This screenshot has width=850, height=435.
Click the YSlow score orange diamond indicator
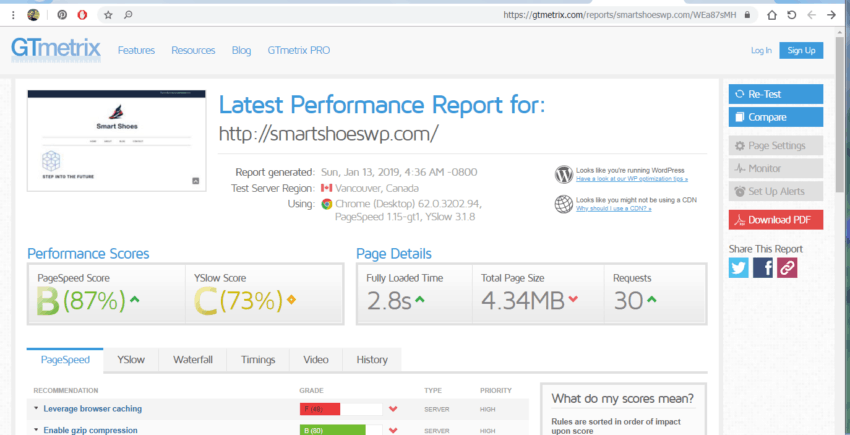(291, 299)
